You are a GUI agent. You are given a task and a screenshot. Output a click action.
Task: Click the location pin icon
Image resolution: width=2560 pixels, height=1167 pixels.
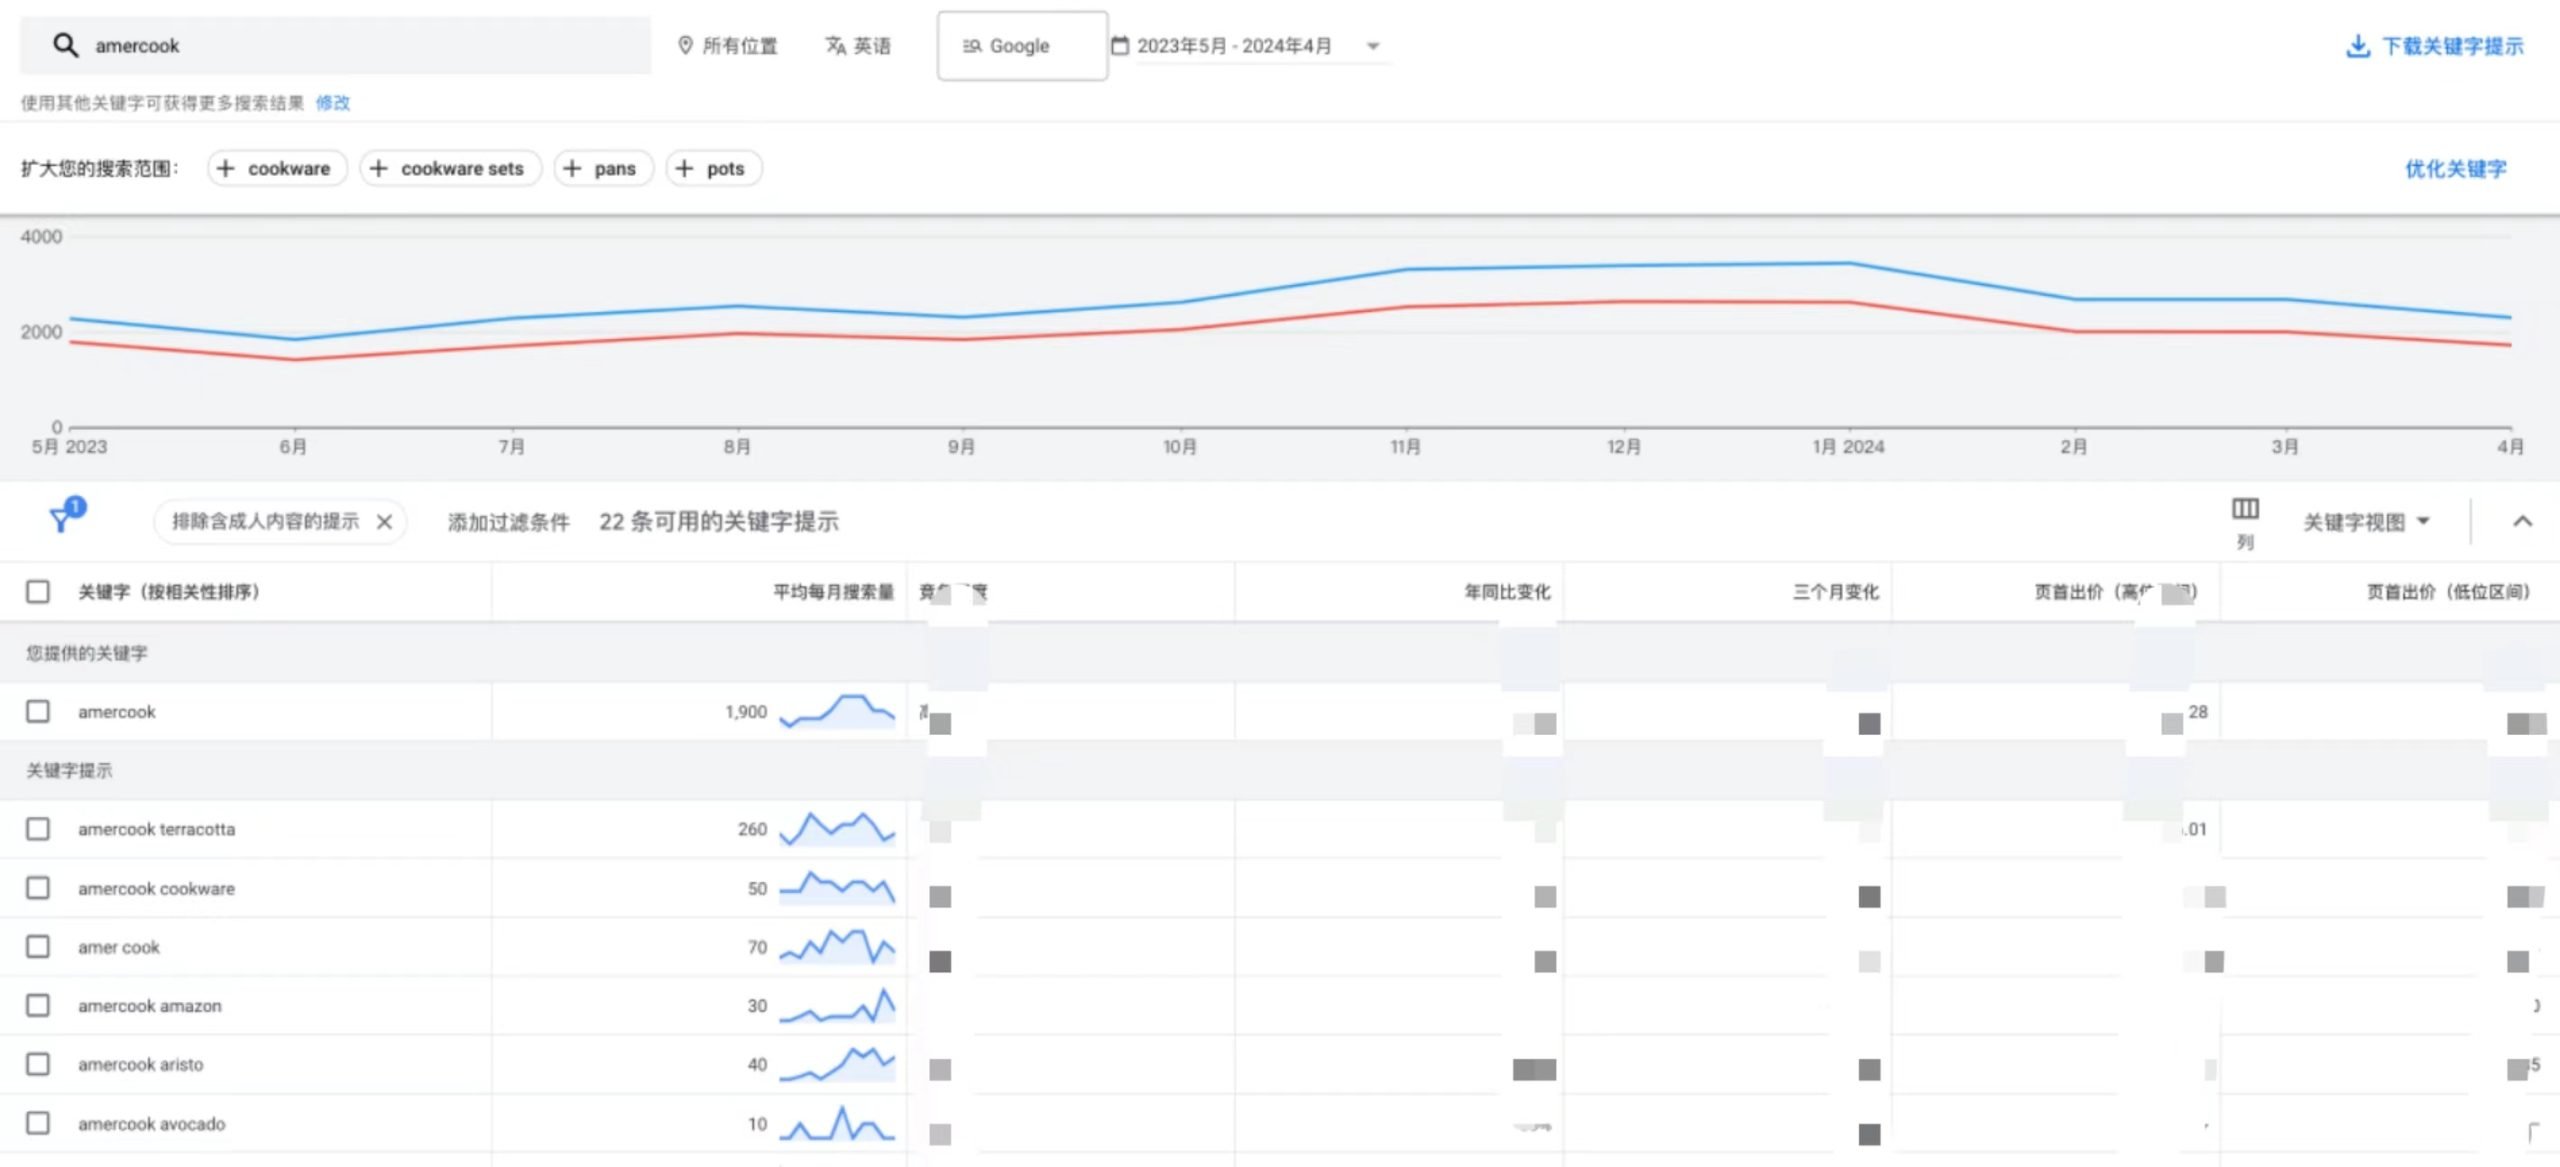pyautogui.click(x=685, y=45)
